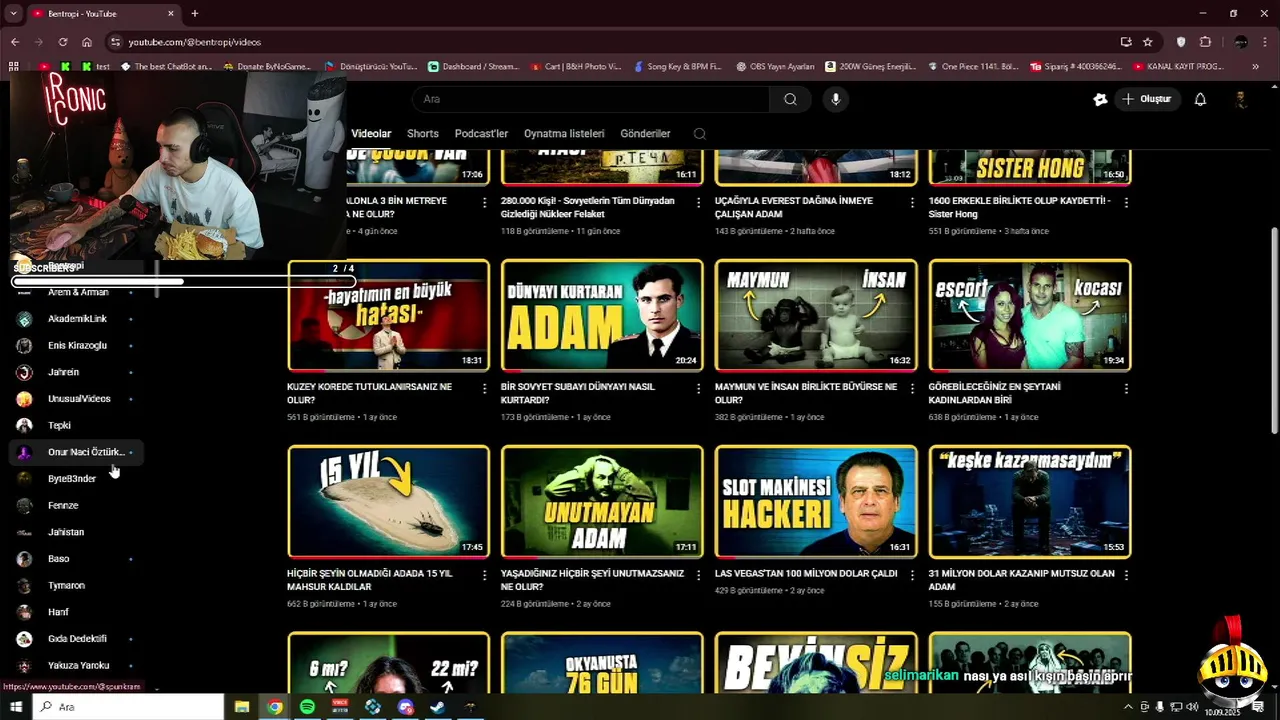
Task: Open more options for 31 MİLYON DOLAR video
Action: pos(1126,575)
